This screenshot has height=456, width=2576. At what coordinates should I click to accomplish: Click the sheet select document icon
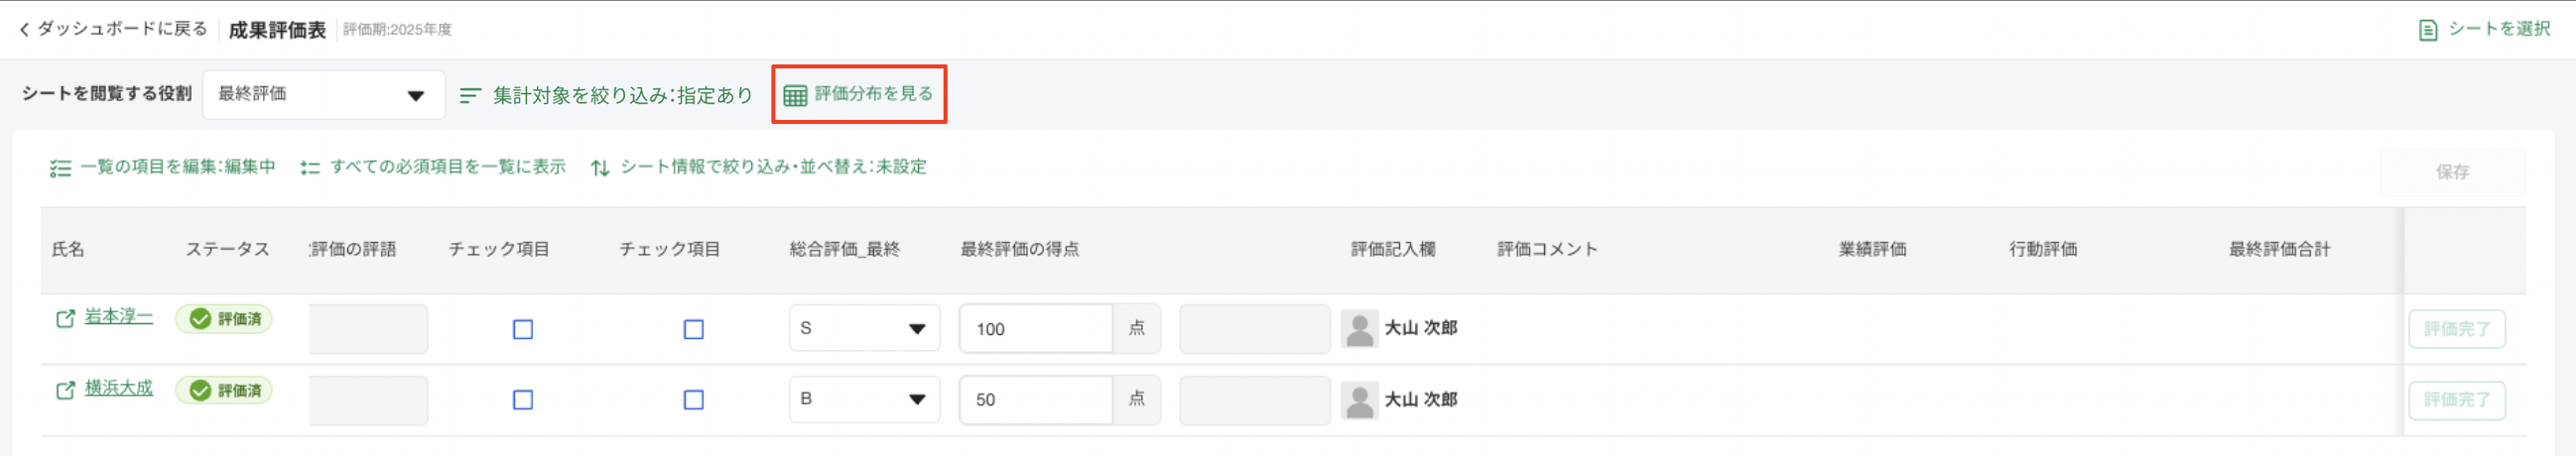click(2427, 30)
